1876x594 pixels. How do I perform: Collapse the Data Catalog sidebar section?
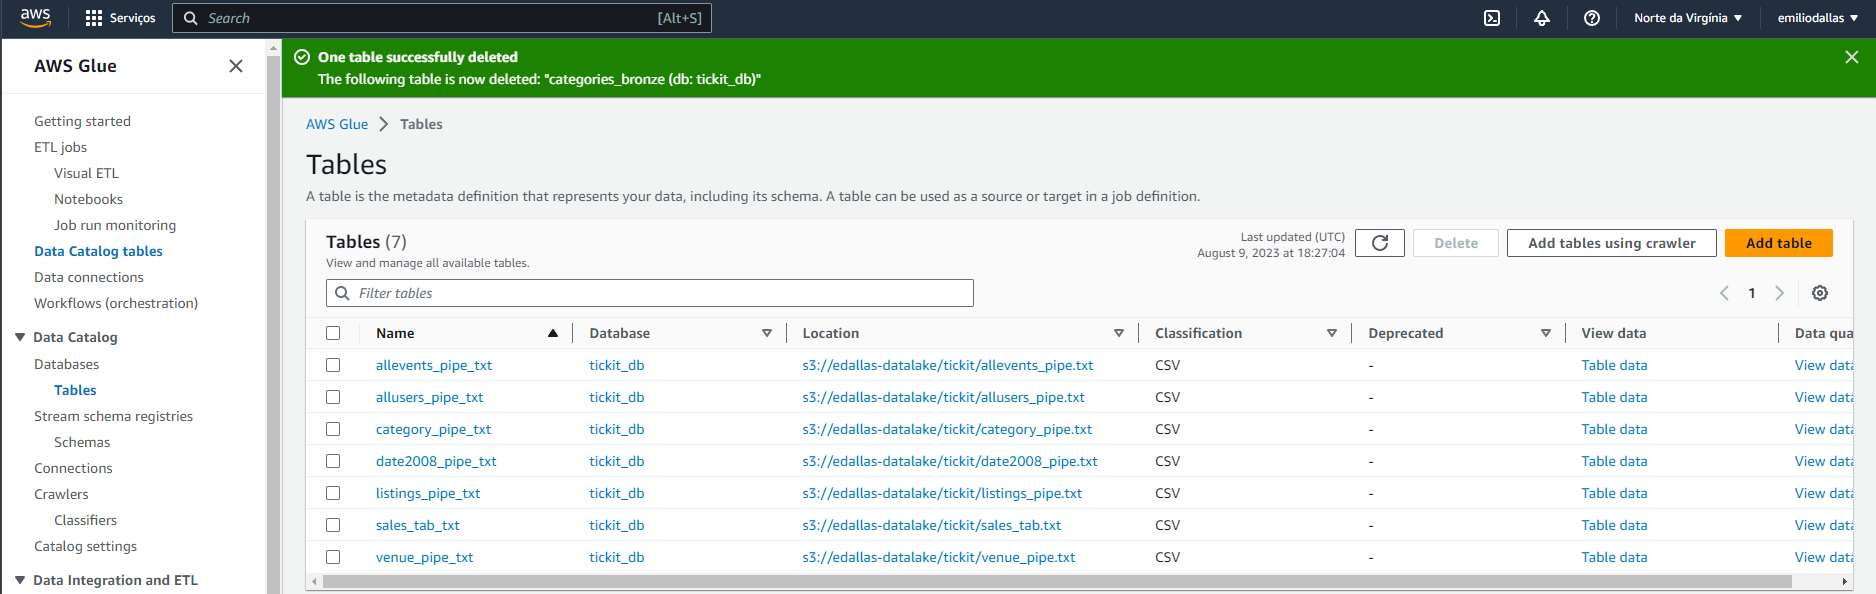pos(20,337)
